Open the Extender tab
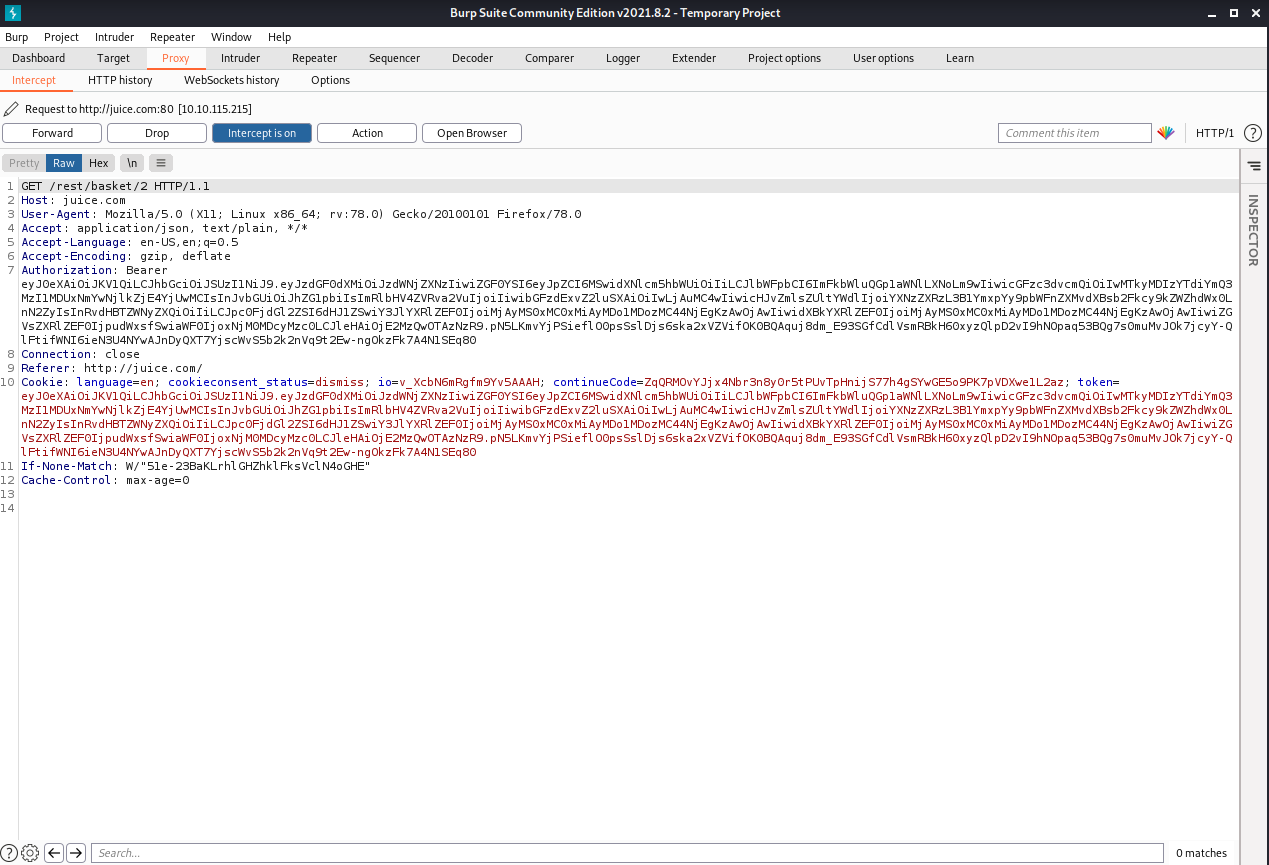 pos(694,58)
